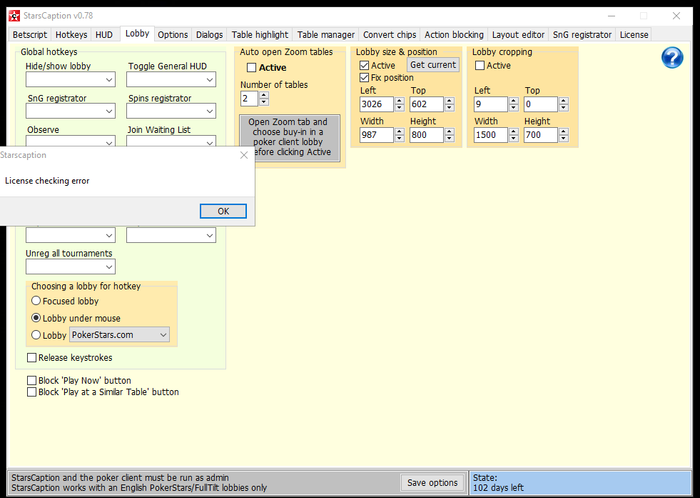Click the lobby Height field 800
This screenshot has height=498, width=700.
coord(426,135)
